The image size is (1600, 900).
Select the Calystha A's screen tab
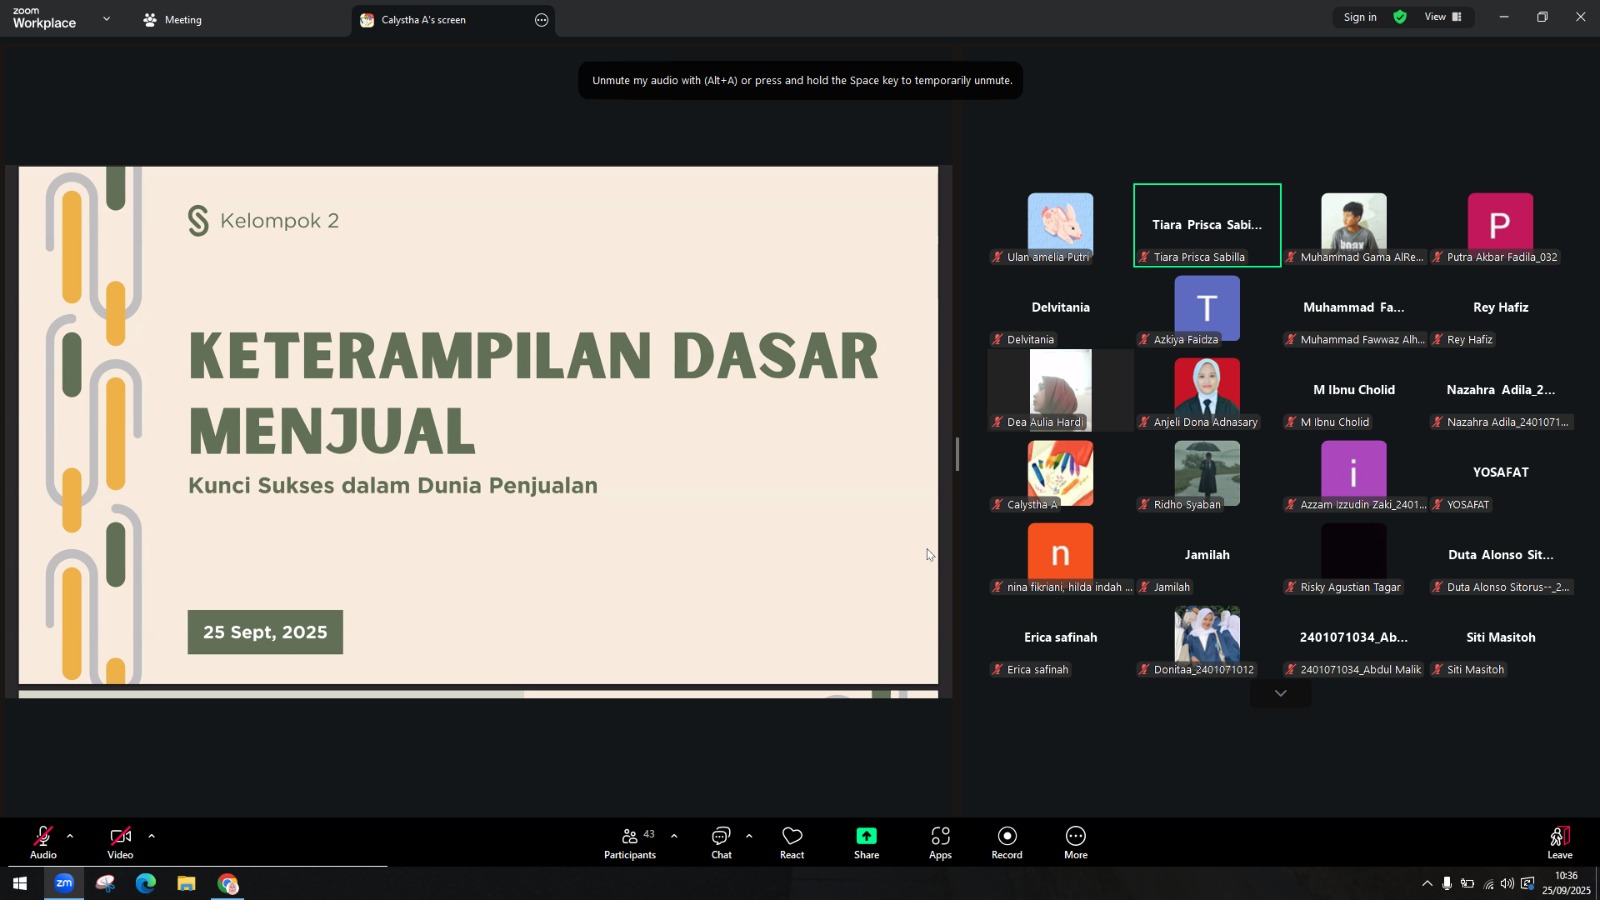pos(423,20)
